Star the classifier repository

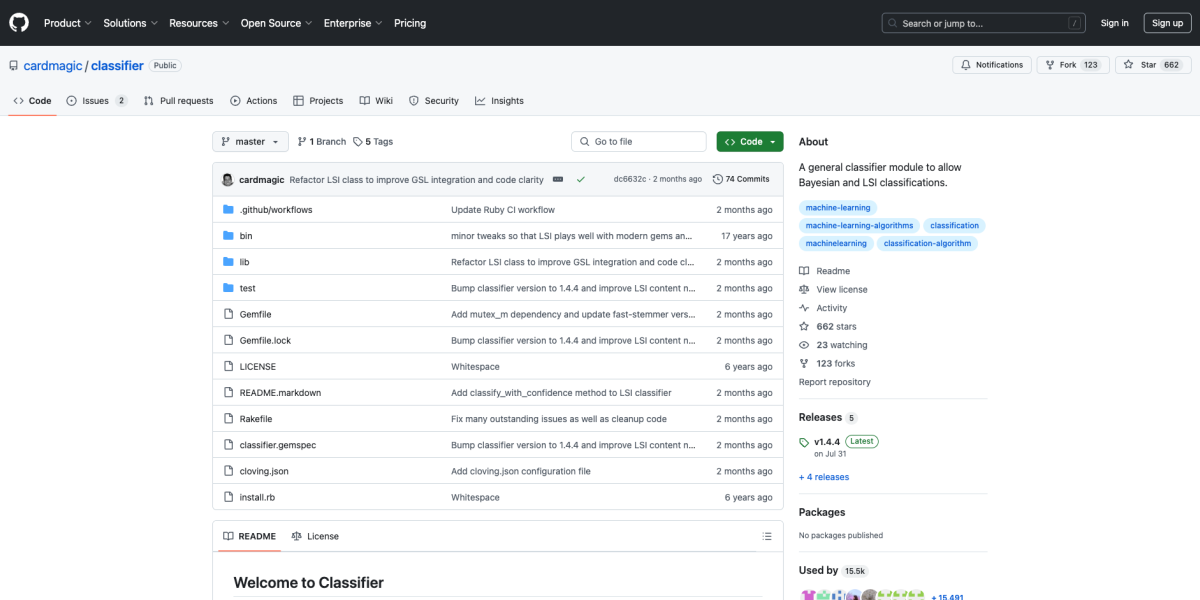tap(1141, 65)
